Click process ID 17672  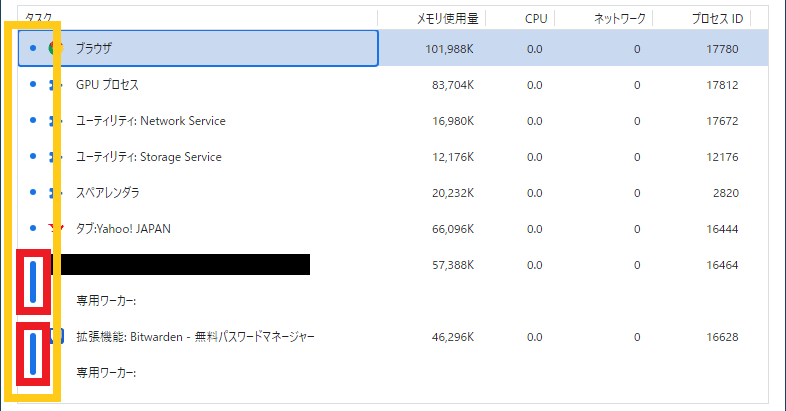pos(722,121)
